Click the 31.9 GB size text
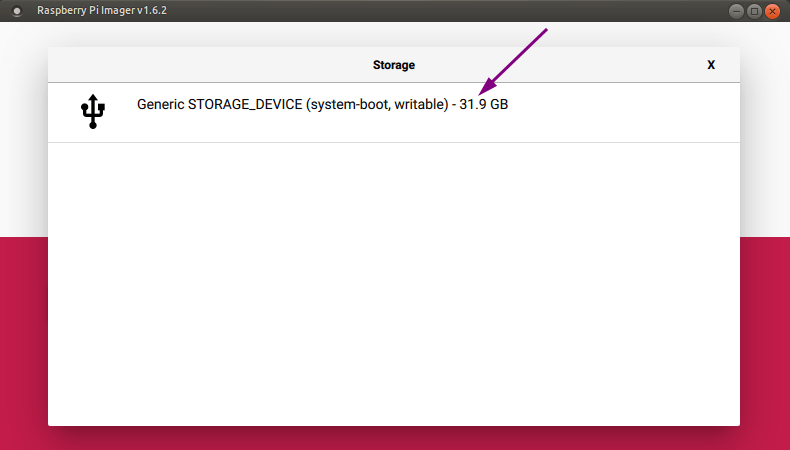This screenshot has height=450, width=790. [x=484, y=104]
